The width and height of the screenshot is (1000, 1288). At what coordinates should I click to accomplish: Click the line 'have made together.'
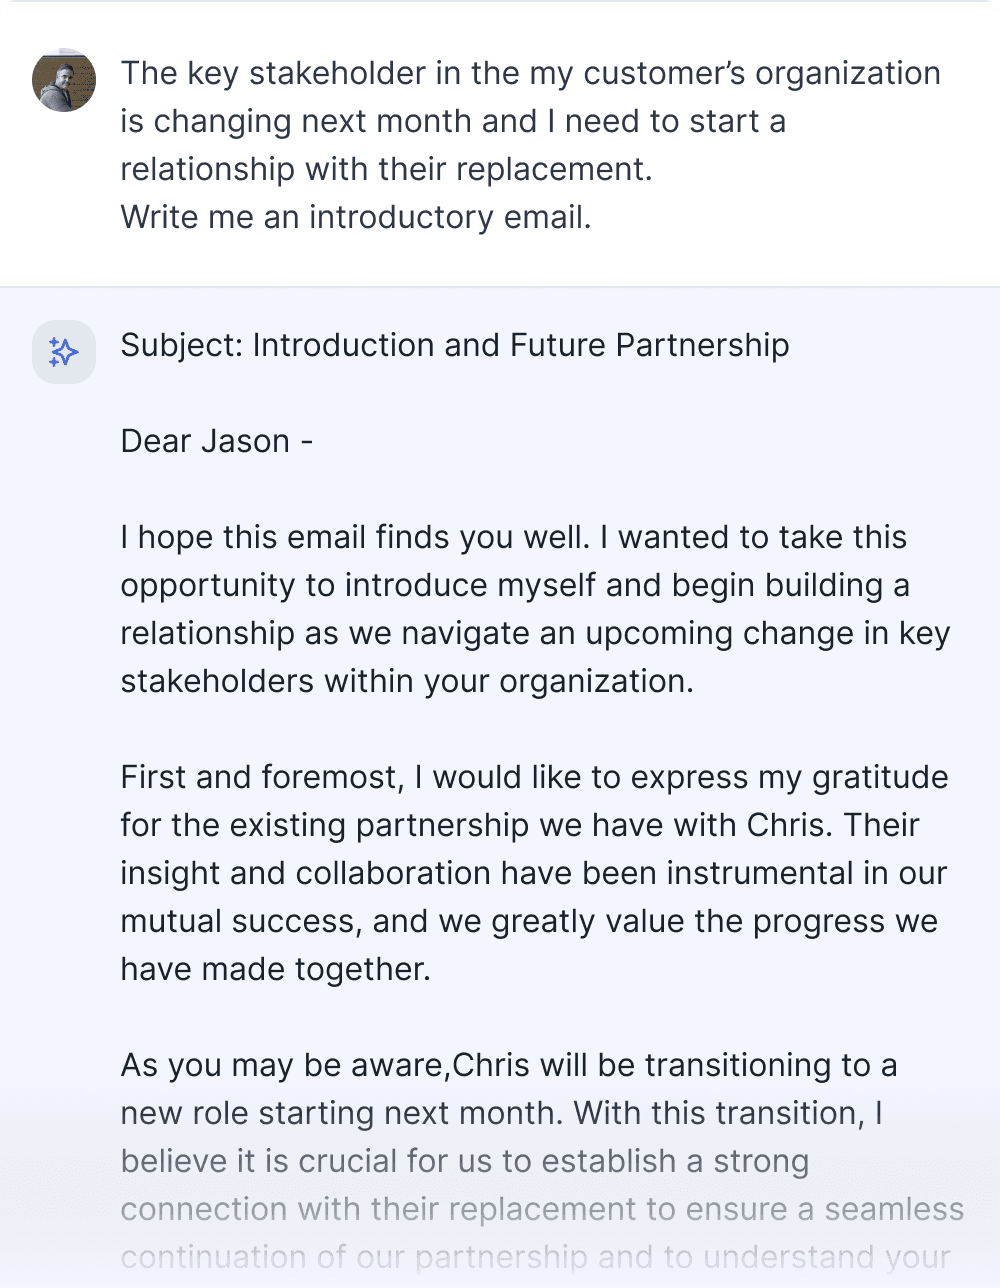[276, 970]
